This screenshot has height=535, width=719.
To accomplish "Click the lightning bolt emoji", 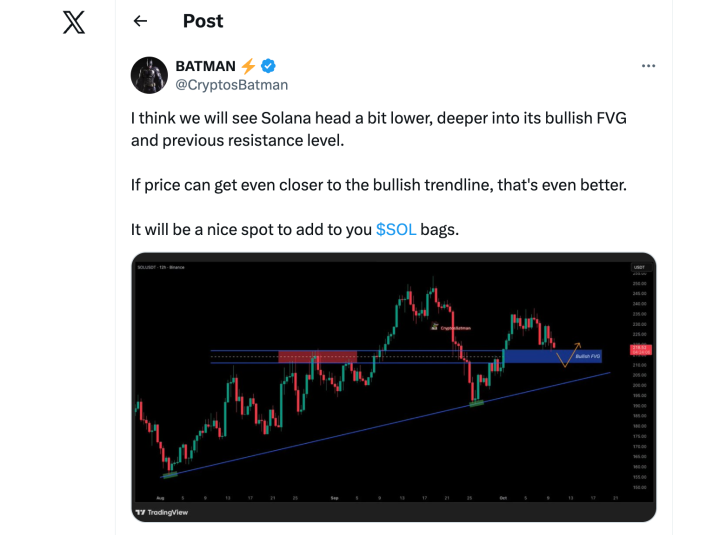I will (x=248, y=66).
